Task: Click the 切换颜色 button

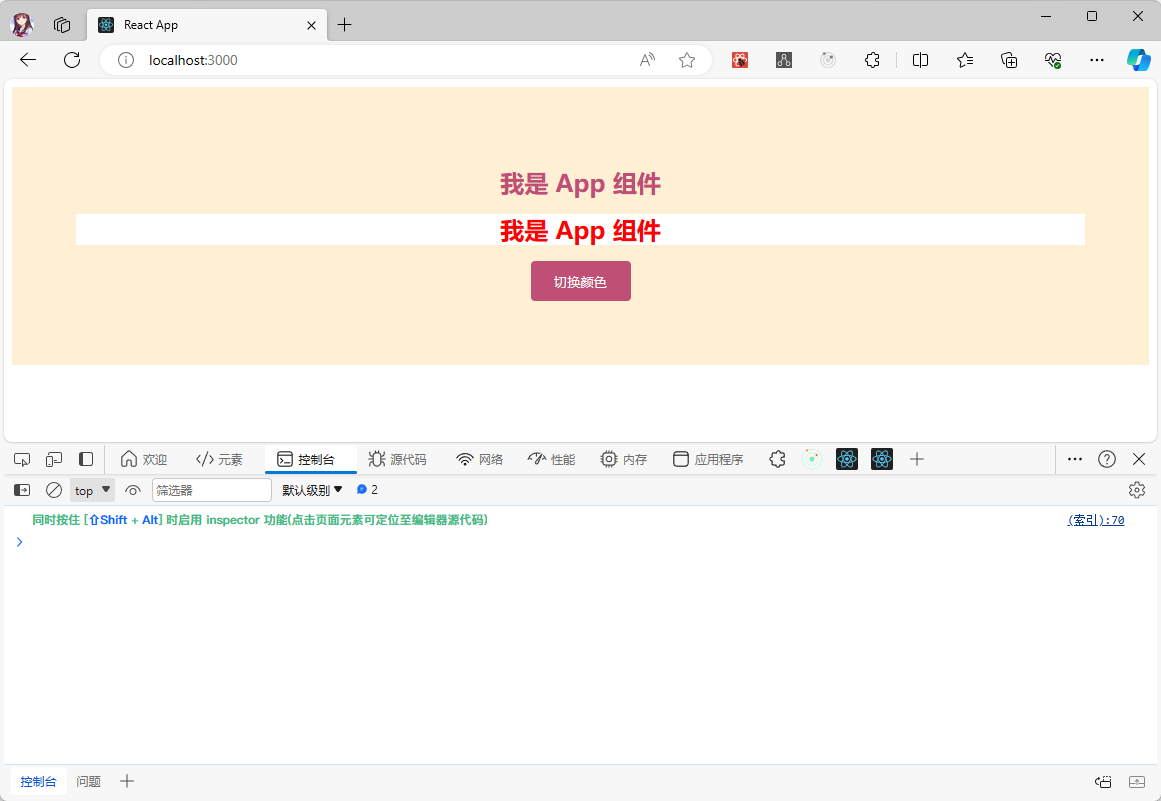Action: click(x=580, y=281)
